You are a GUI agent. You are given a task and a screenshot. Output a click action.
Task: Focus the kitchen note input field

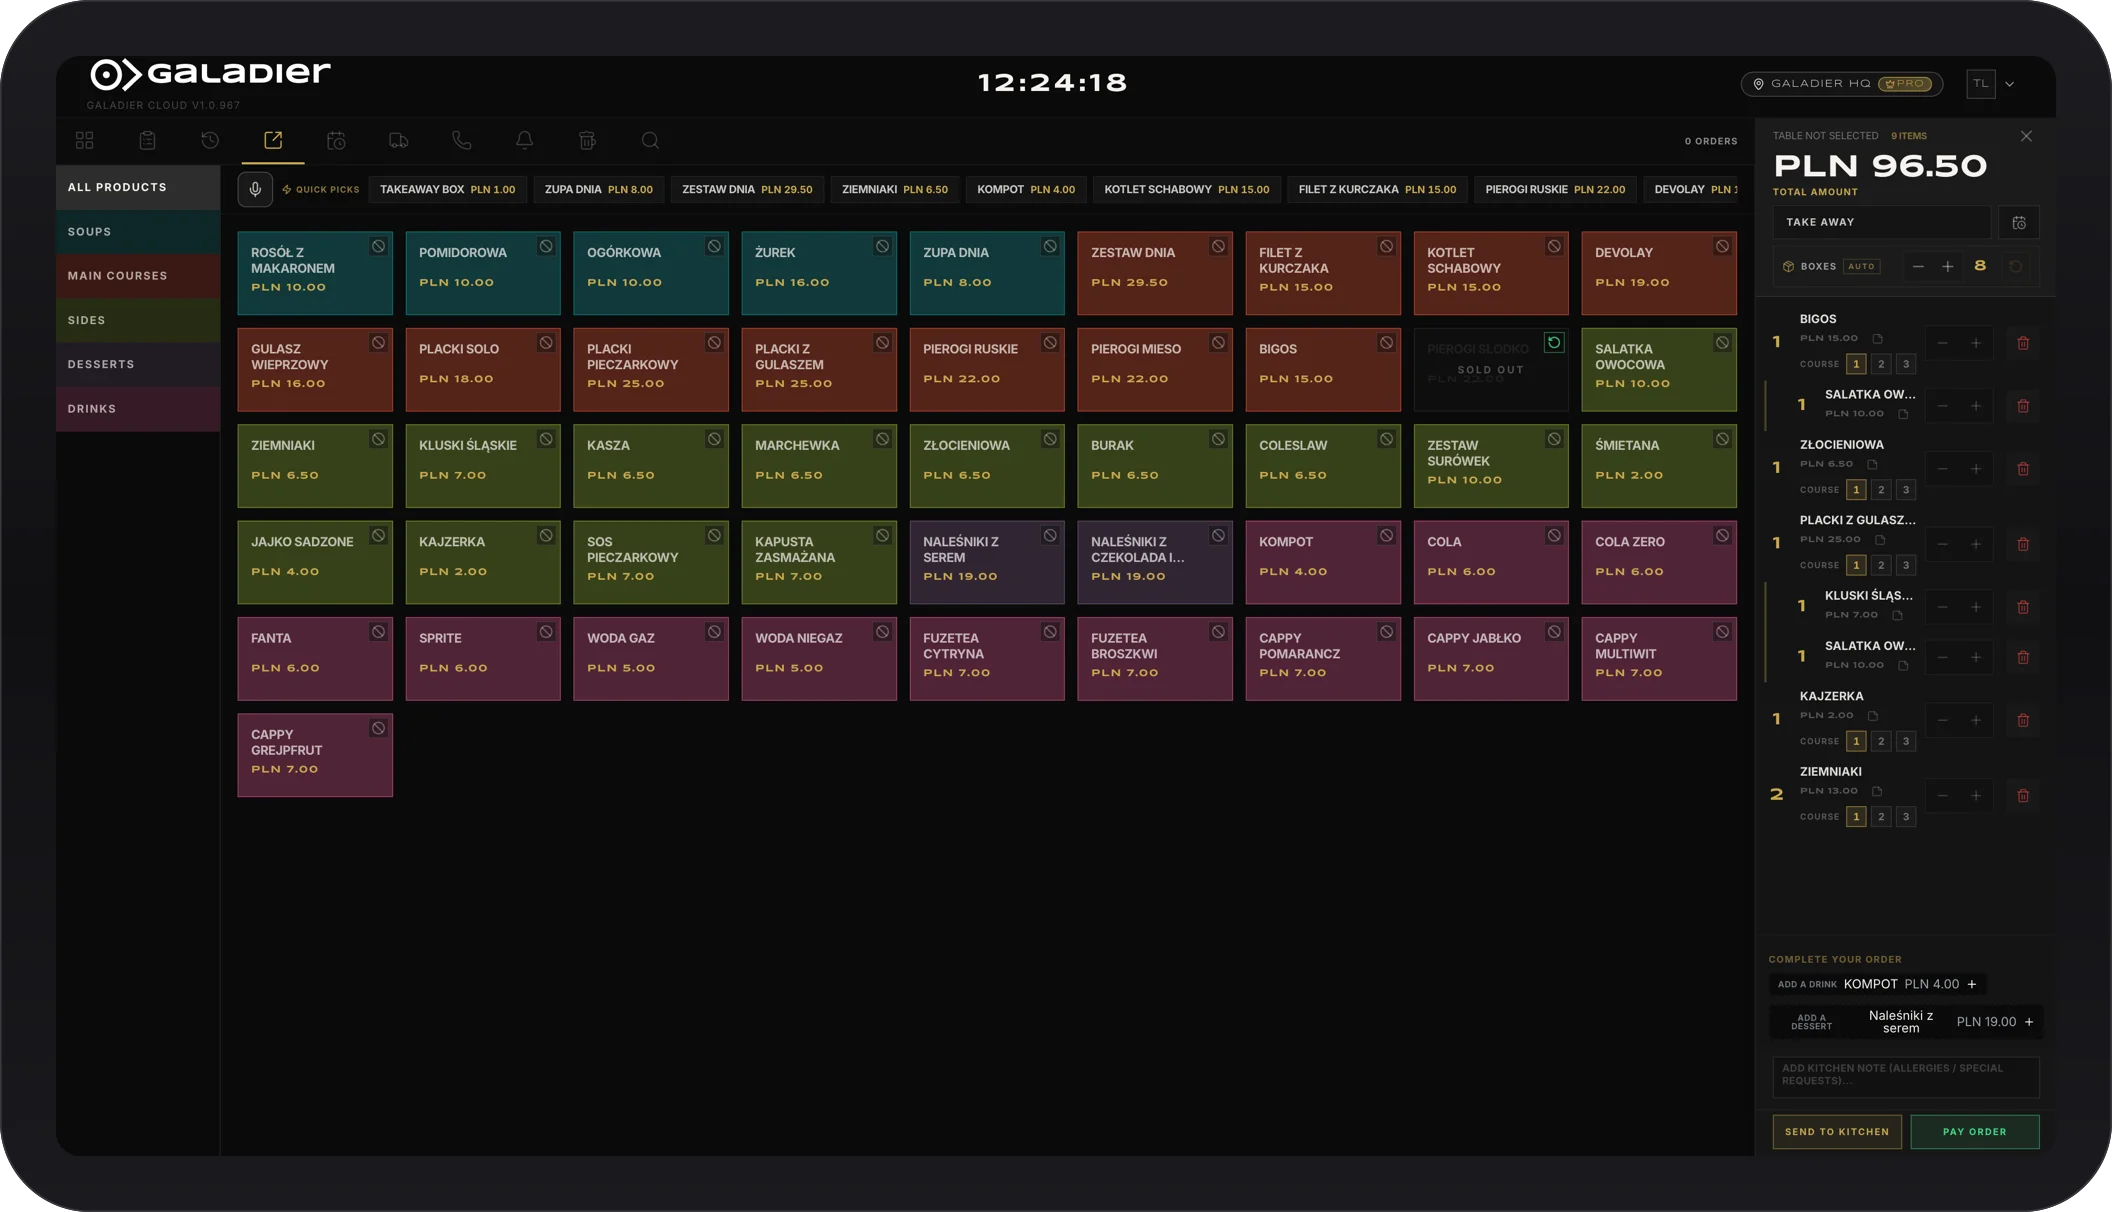click(x=1906, y=1077)
